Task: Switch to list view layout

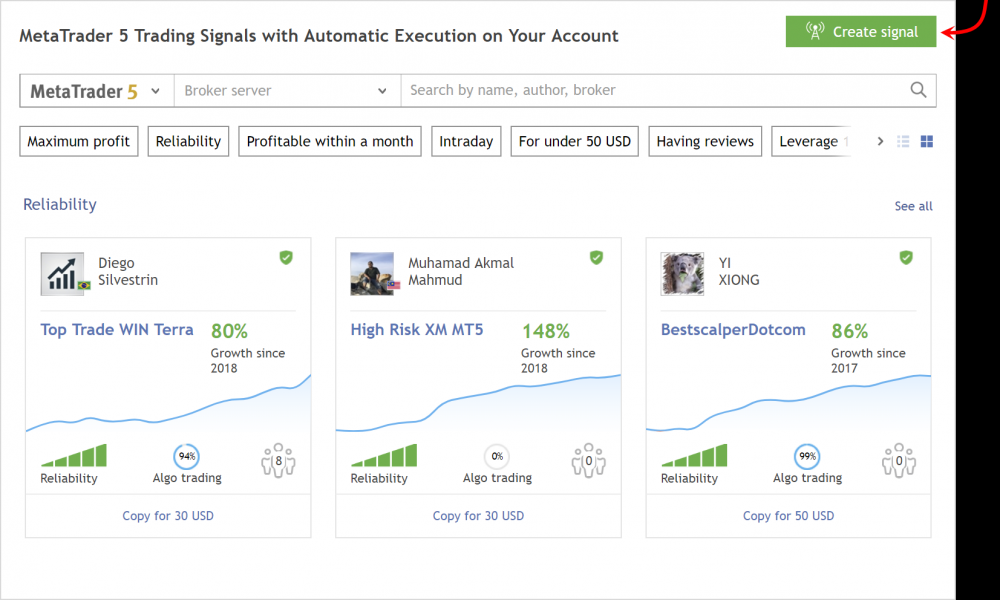Action: tap(903, 141)
